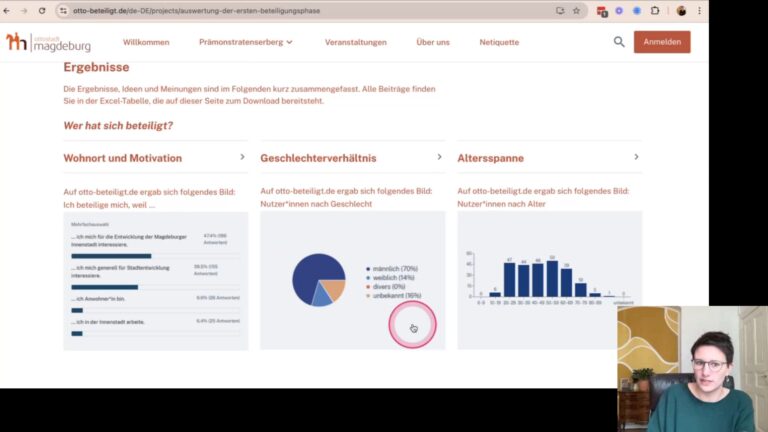Click the search magnifier icon

coord(619,42)
